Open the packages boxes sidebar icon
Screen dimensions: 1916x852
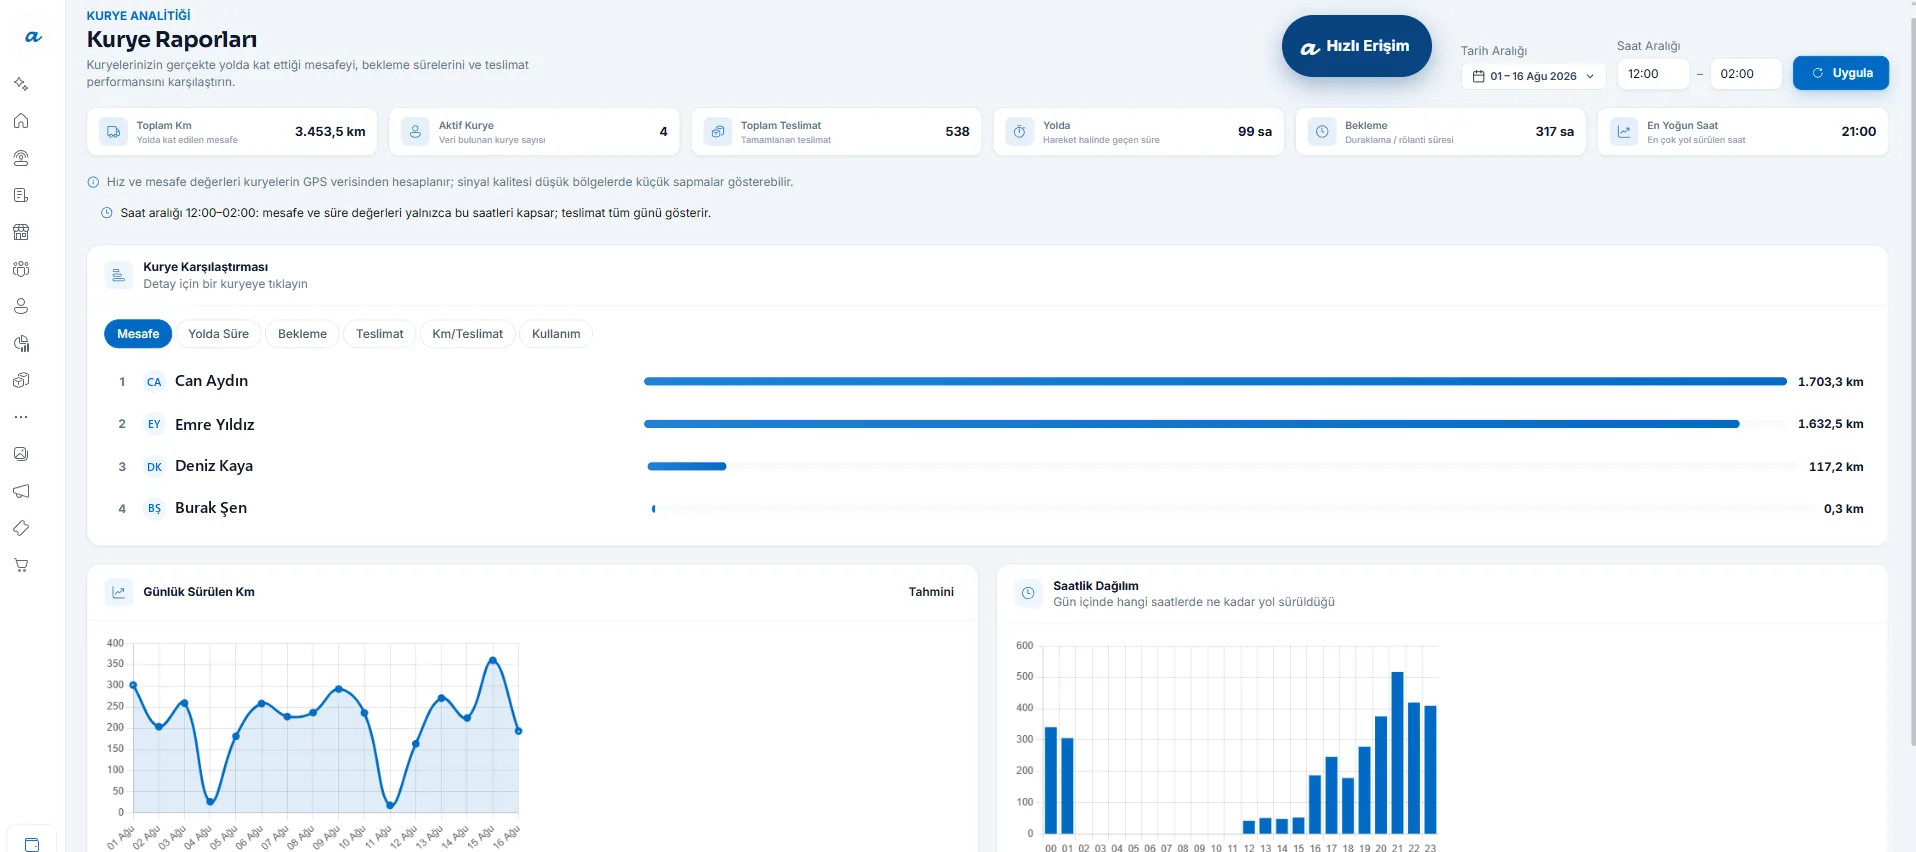(21, 380)
